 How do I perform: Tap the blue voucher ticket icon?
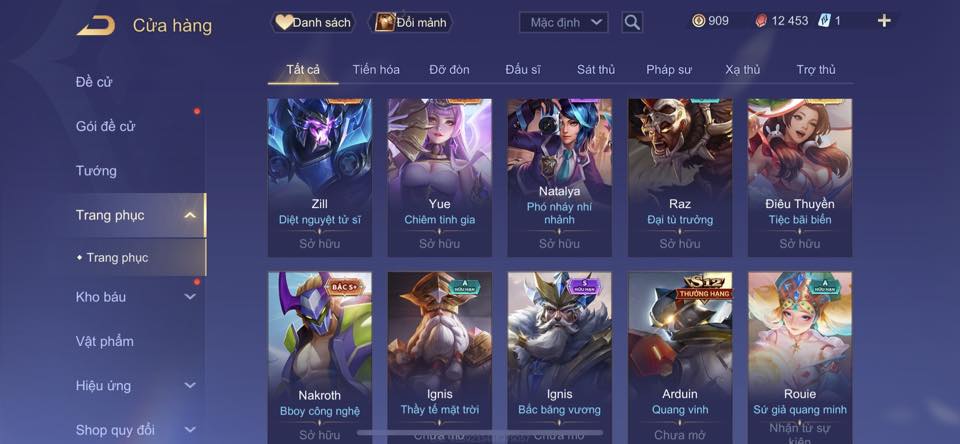point(823,21)
